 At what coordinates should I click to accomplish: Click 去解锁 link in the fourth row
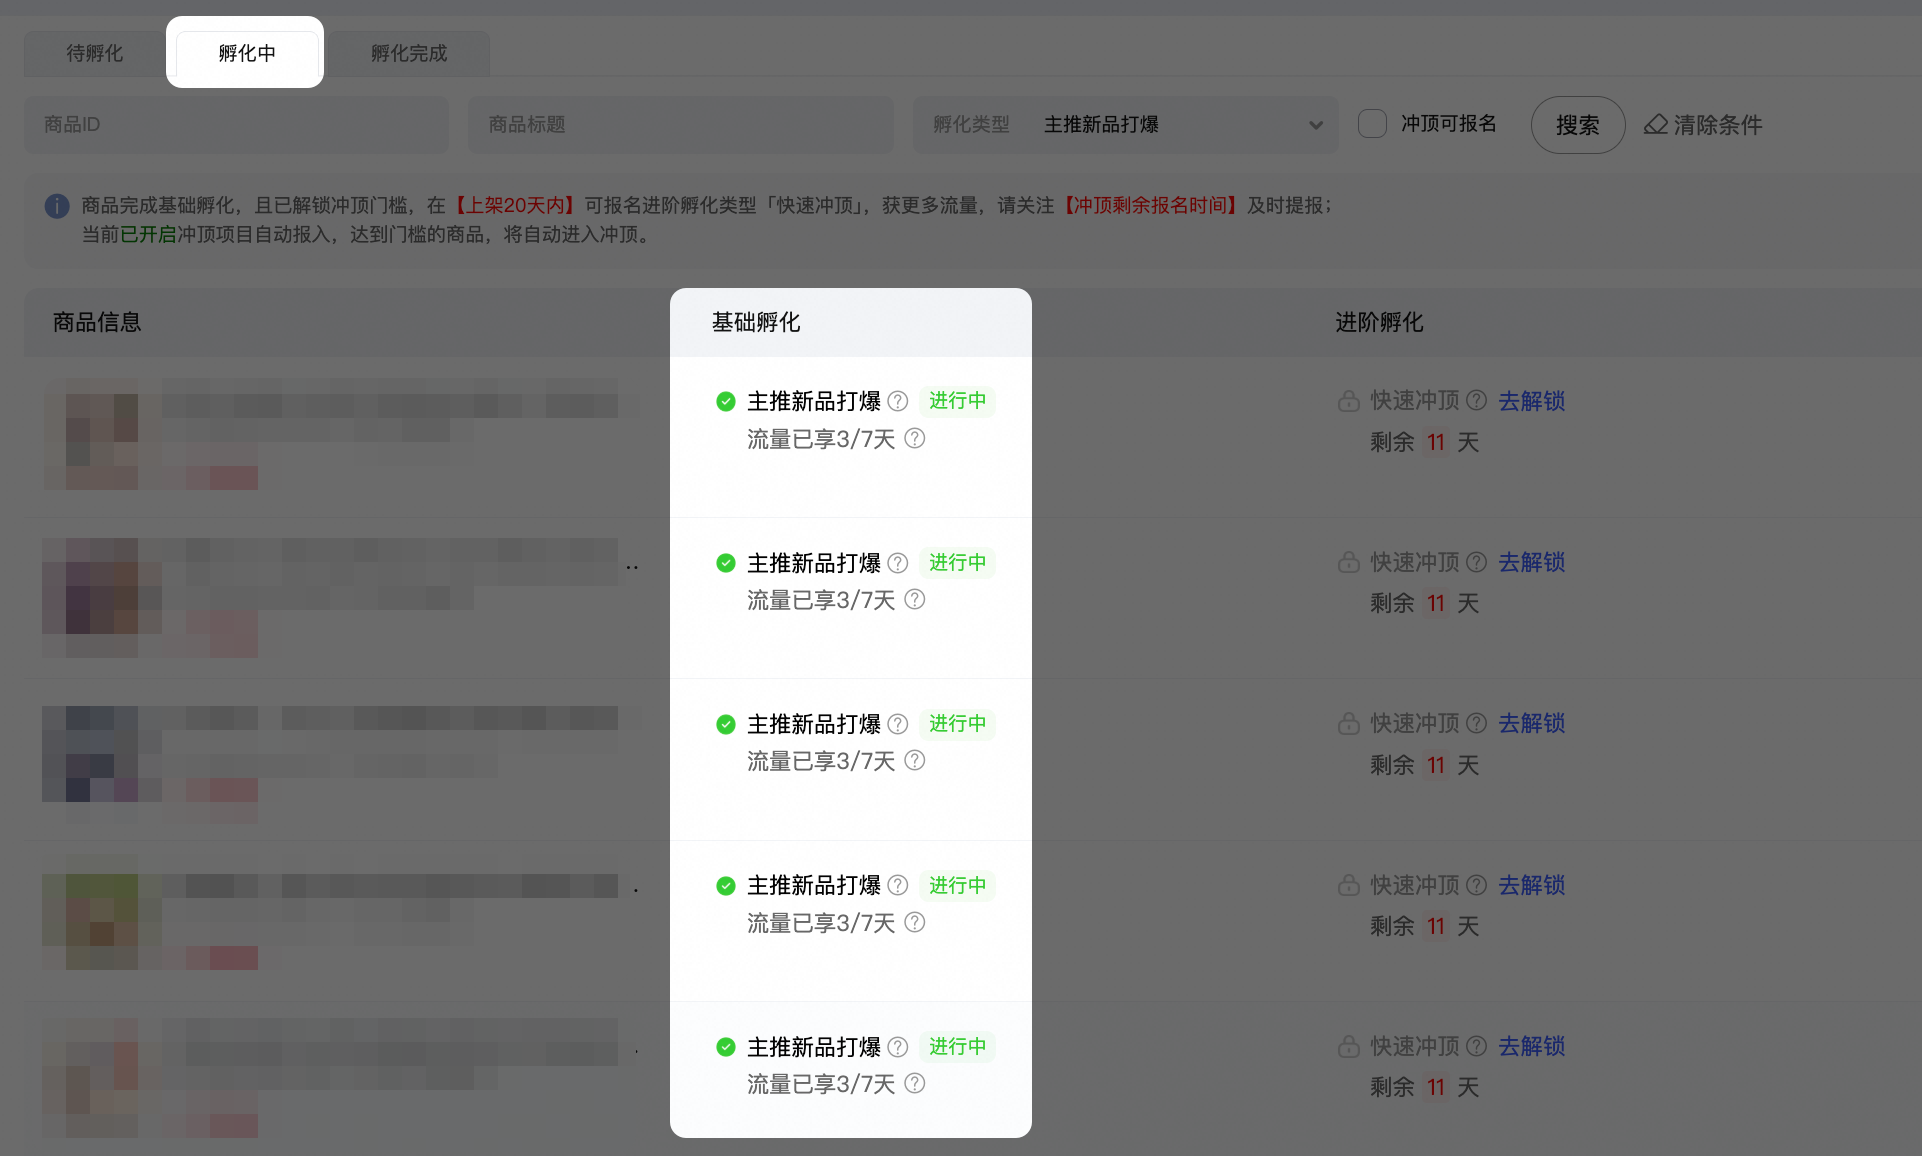click(x=1531, y=885)
